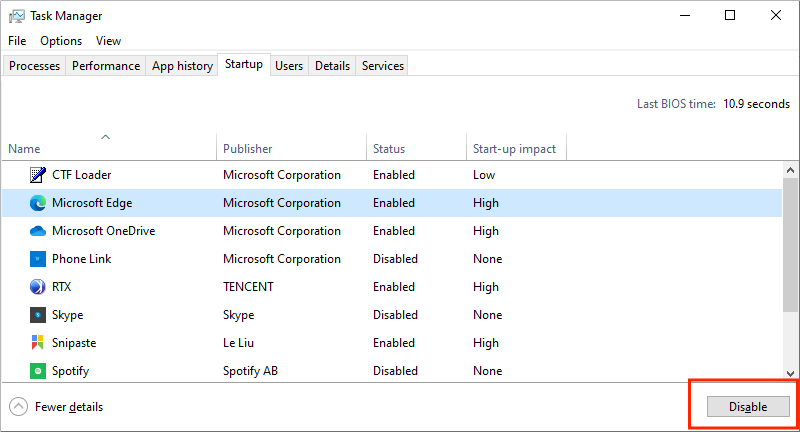Collapse view with Fewer details arrow icon
This screenshot has height=432, width=800.
pyautogui.click(x=18, y=407)
